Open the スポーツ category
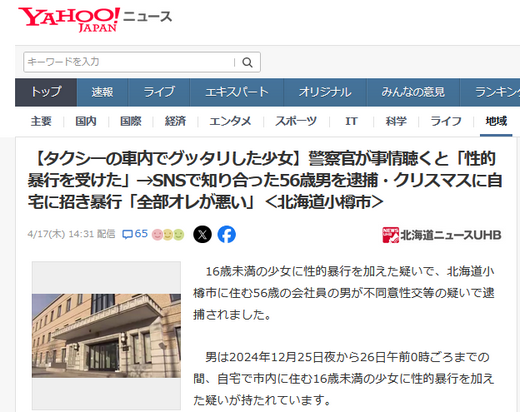The width and height of the screenshot is (520, 412). click(296, 121)
